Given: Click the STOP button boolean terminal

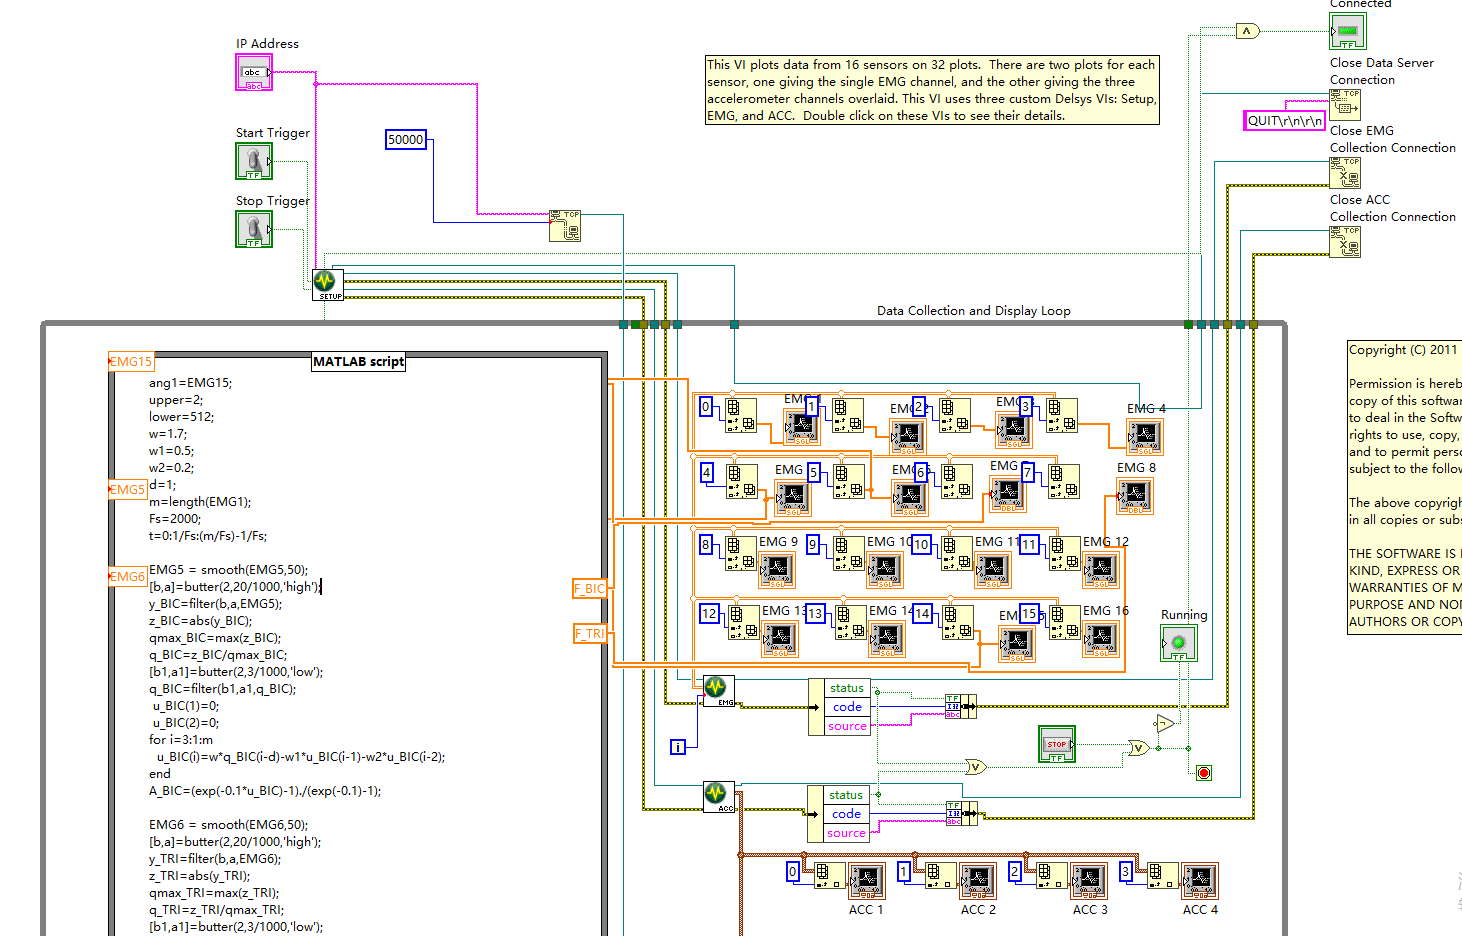Looking at the screenshot, I should click(x=1057, y=745).
